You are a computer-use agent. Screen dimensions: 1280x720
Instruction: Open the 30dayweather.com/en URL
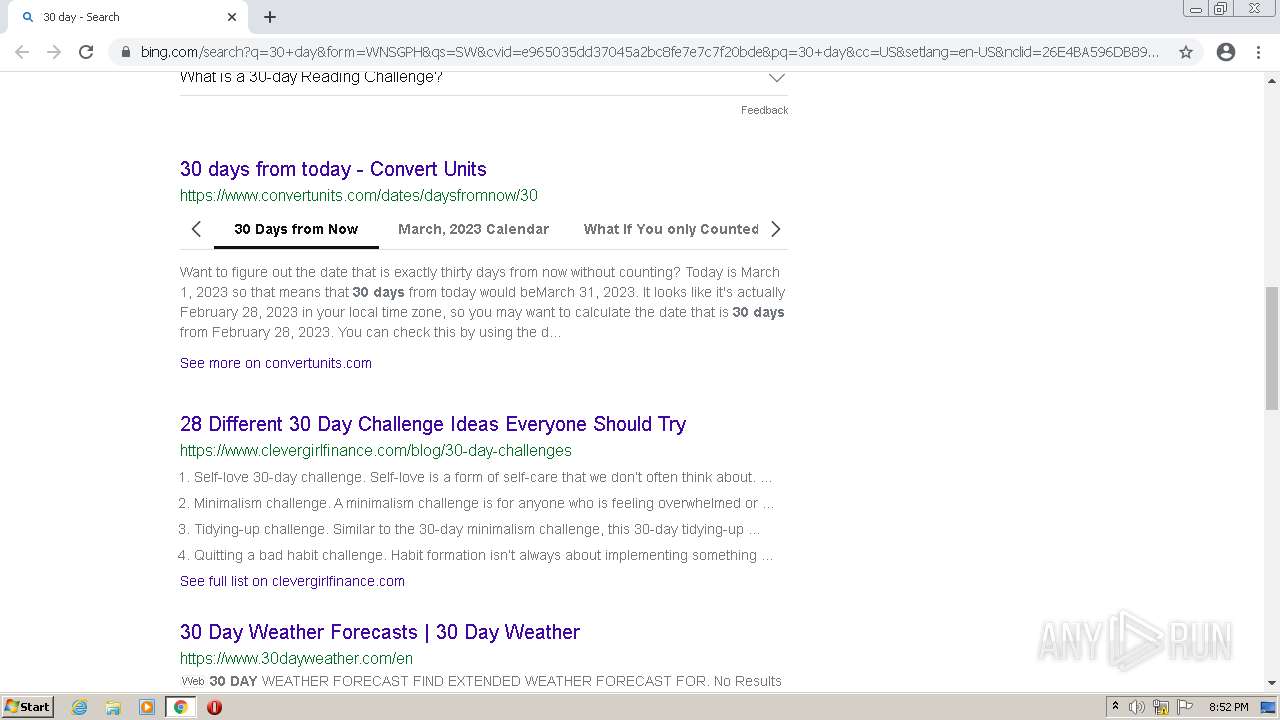coord(296,658)
